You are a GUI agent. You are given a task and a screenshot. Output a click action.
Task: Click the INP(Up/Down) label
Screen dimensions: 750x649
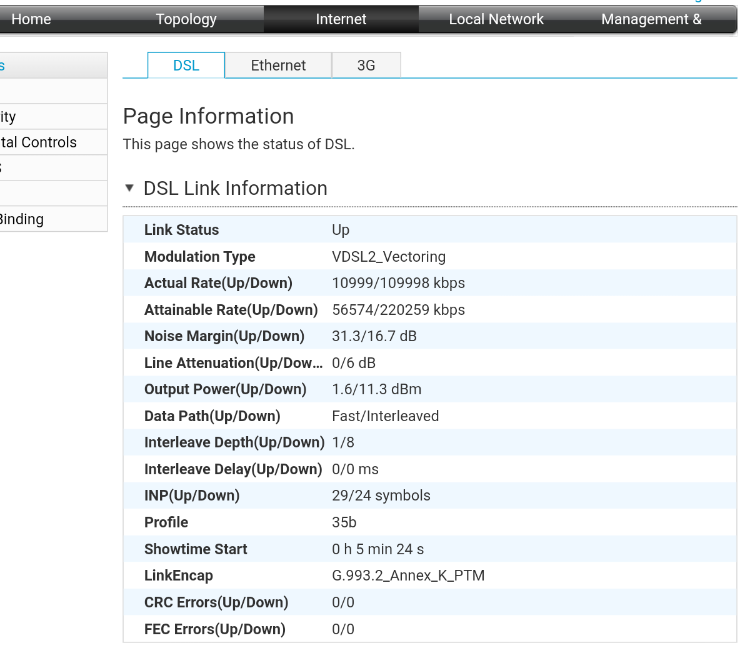192,495
